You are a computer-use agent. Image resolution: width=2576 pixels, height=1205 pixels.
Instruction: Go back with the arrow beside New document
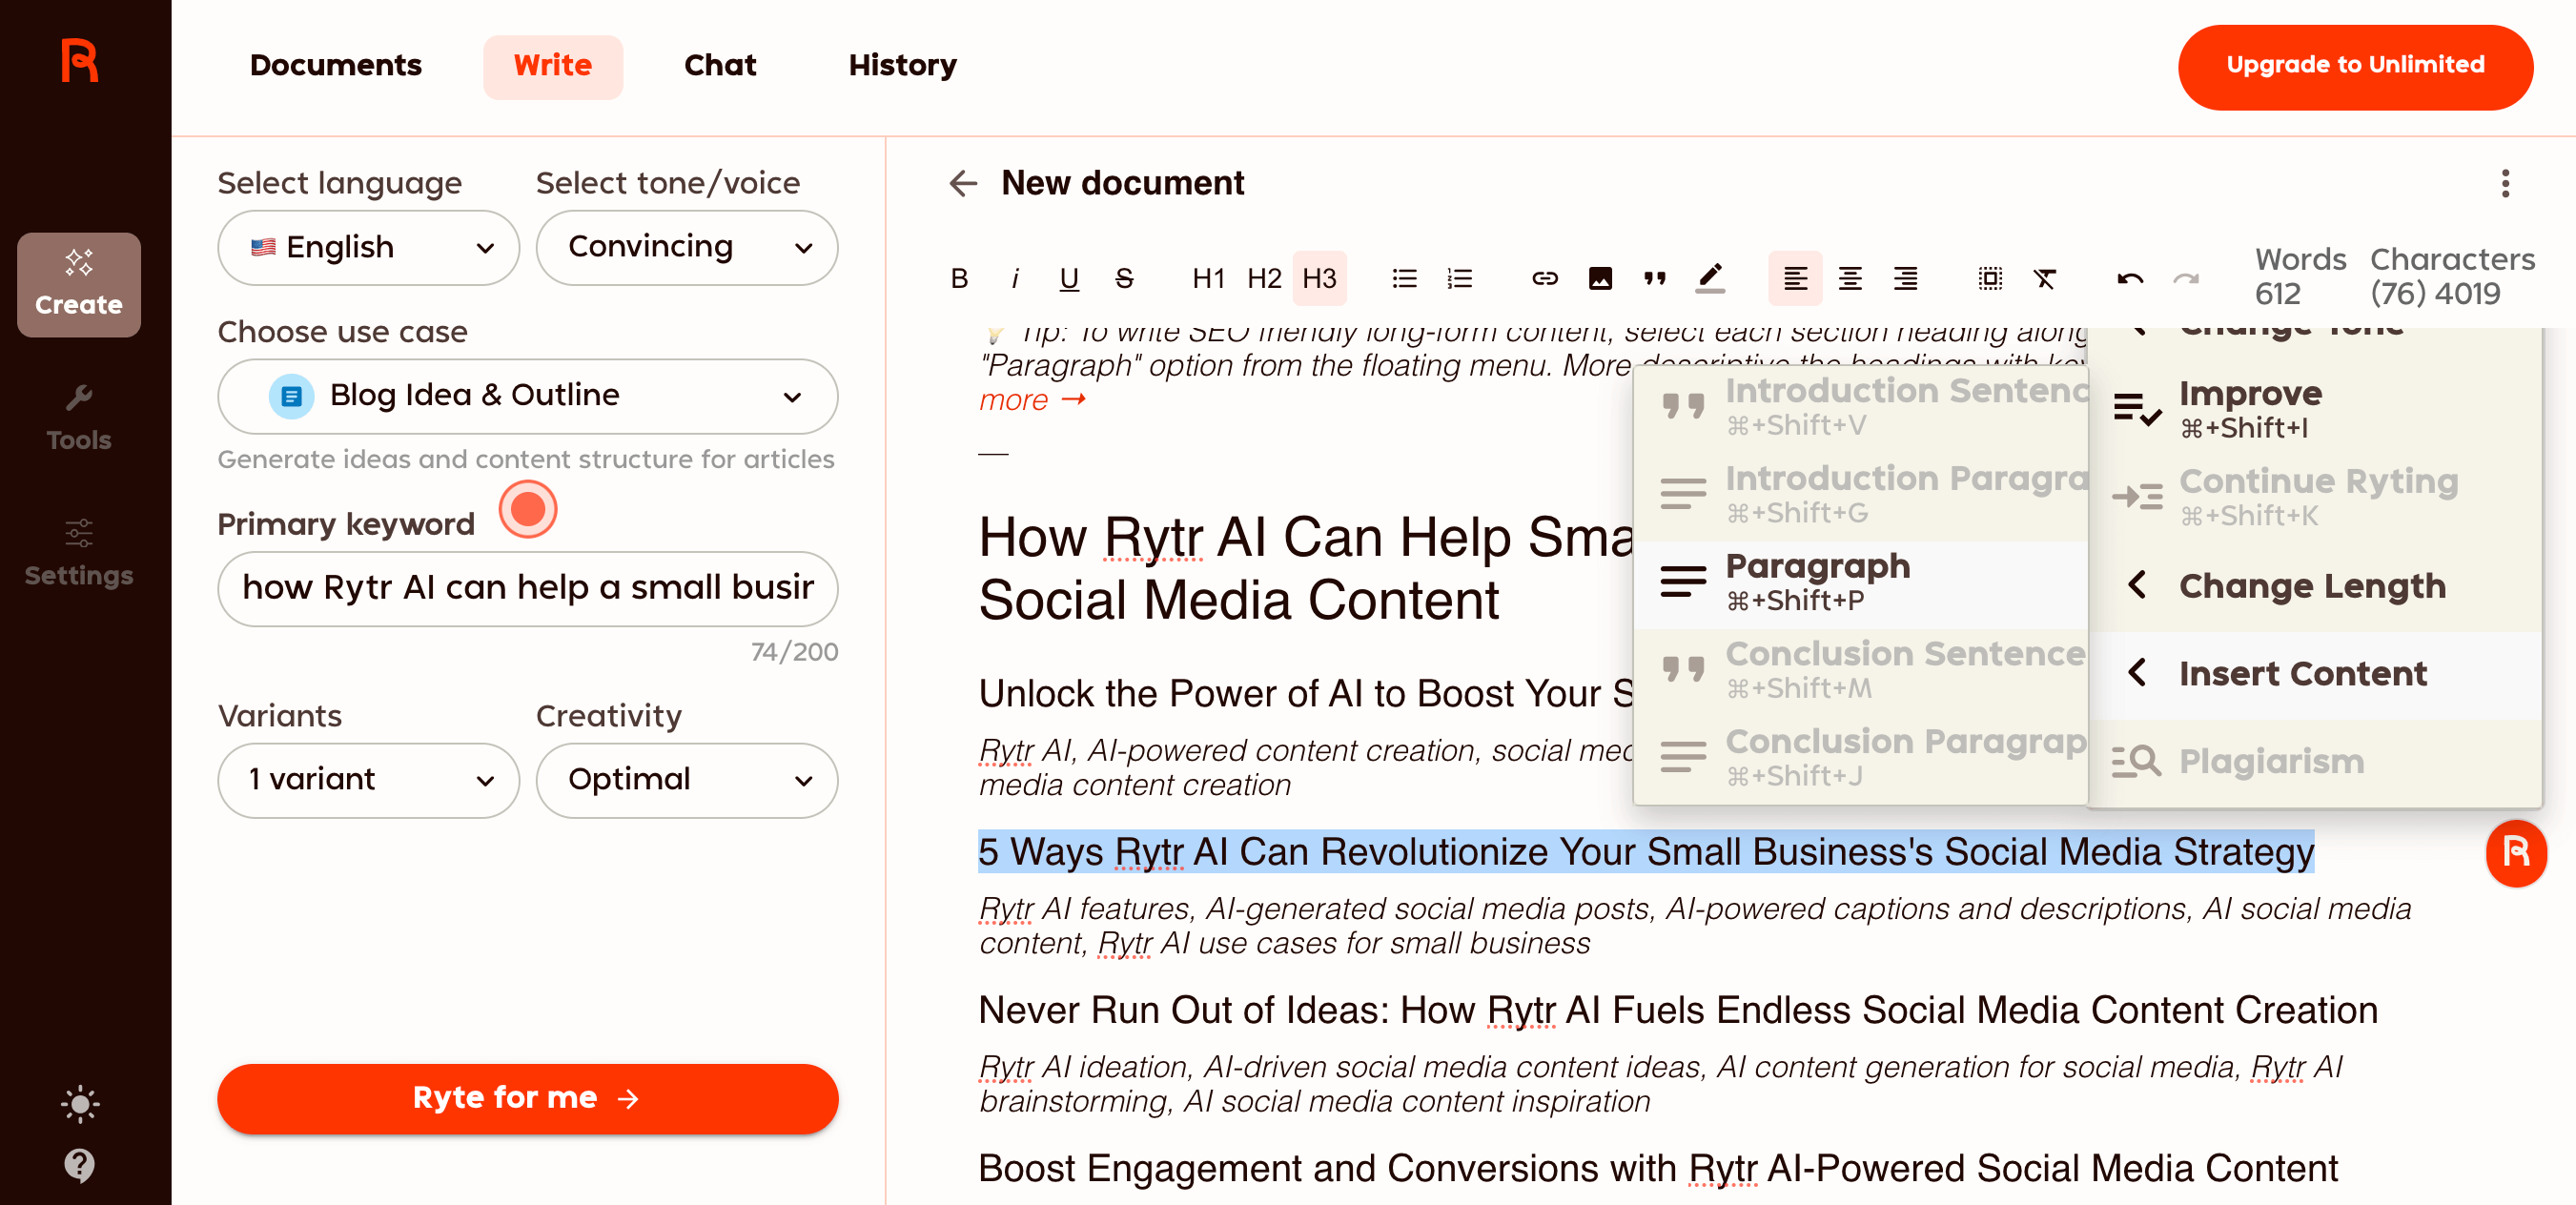[963, 183]
